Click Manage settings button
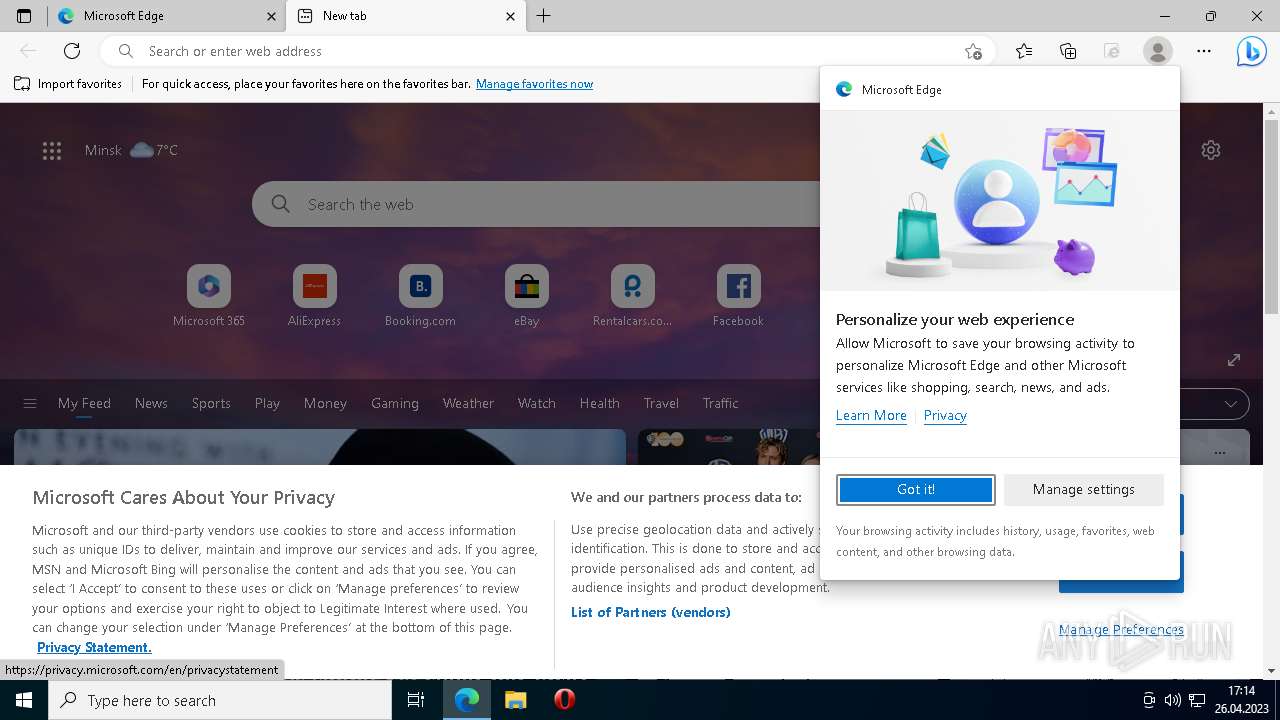 1084,489
